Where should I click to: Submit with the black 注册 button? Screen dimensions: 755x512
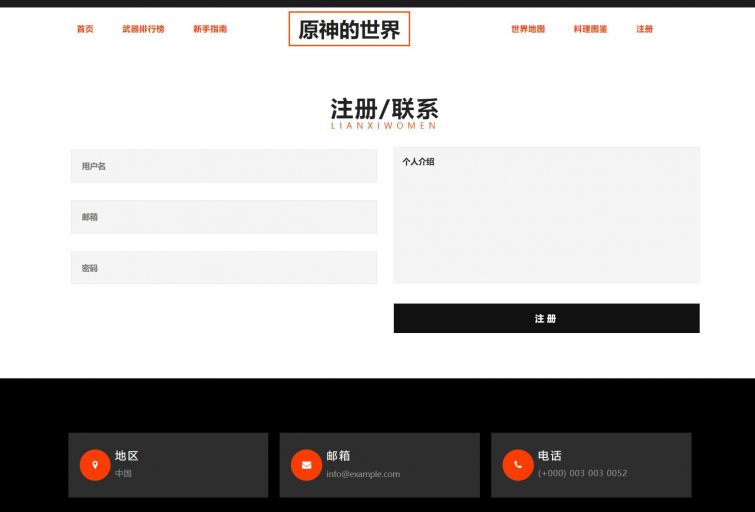(x=547, y=318)
